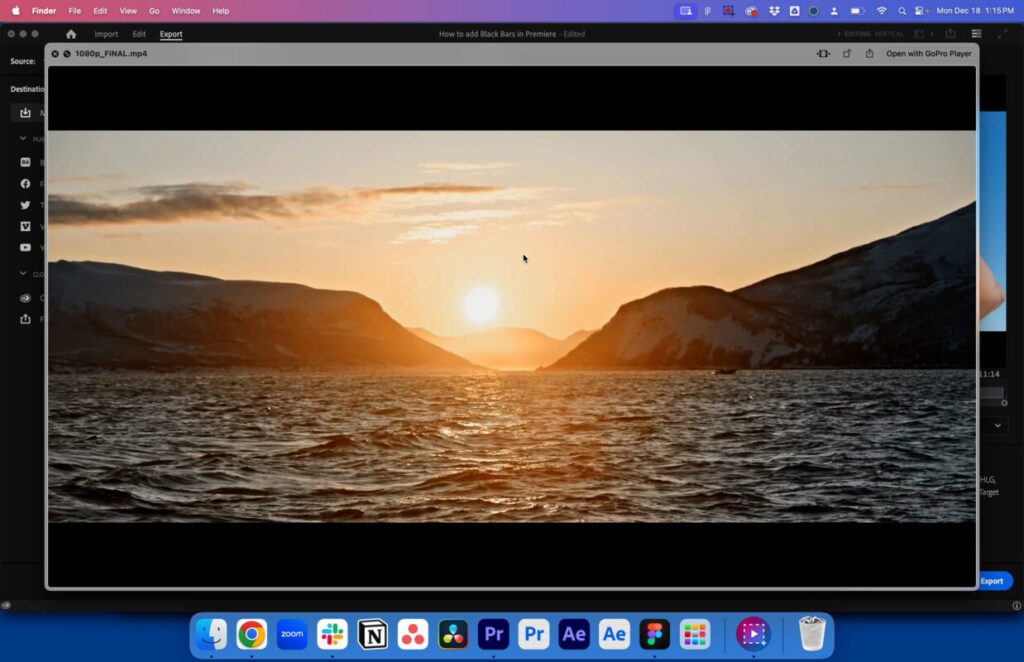1024x662 pixels.
Task: Open Zoom from the Dock
Action: [x=292, y=634]
